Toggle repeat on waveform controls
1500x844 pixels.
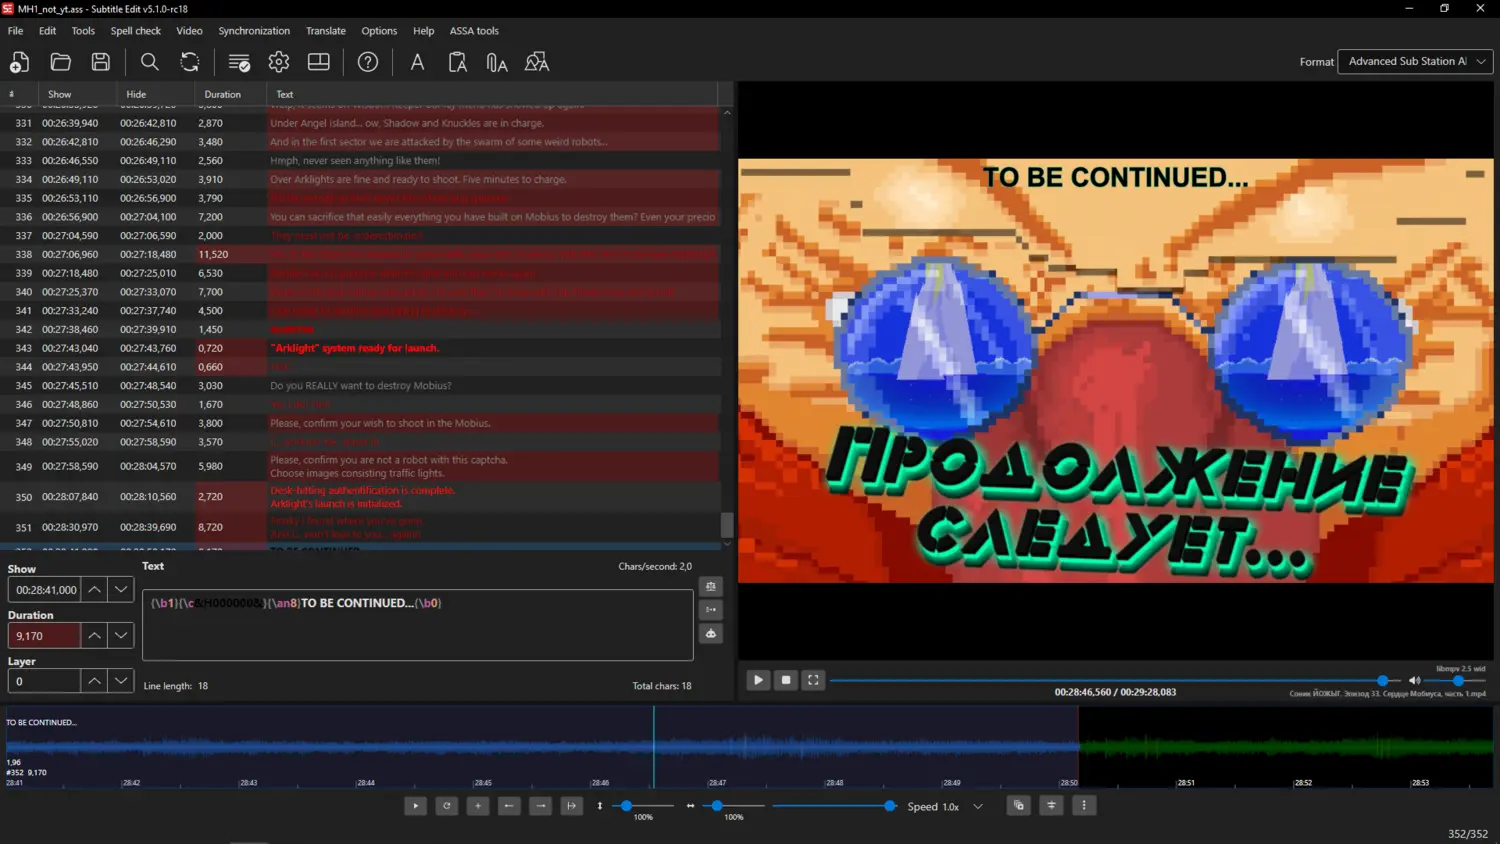447,806
